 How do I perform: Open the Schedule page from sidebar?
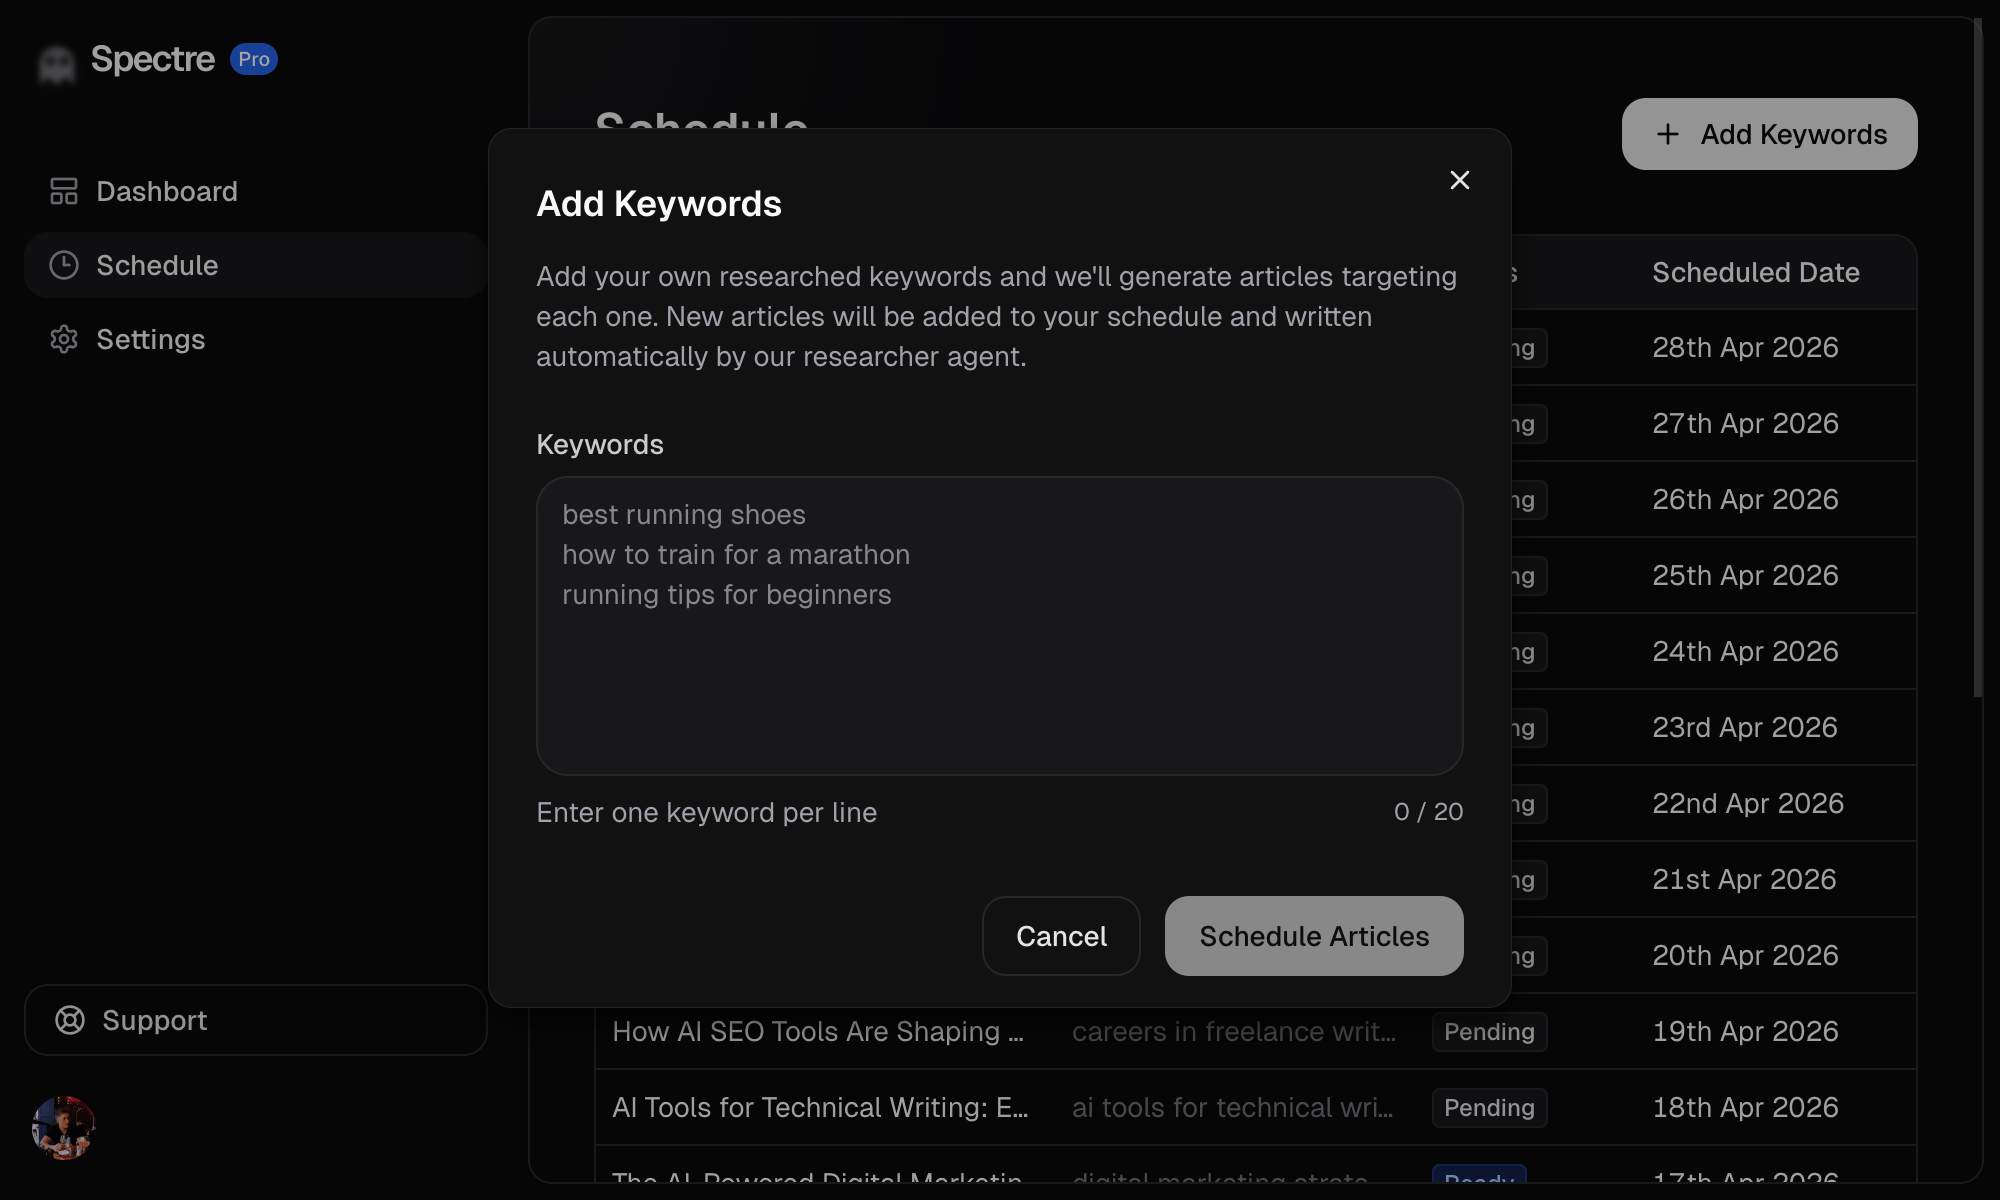157,265
